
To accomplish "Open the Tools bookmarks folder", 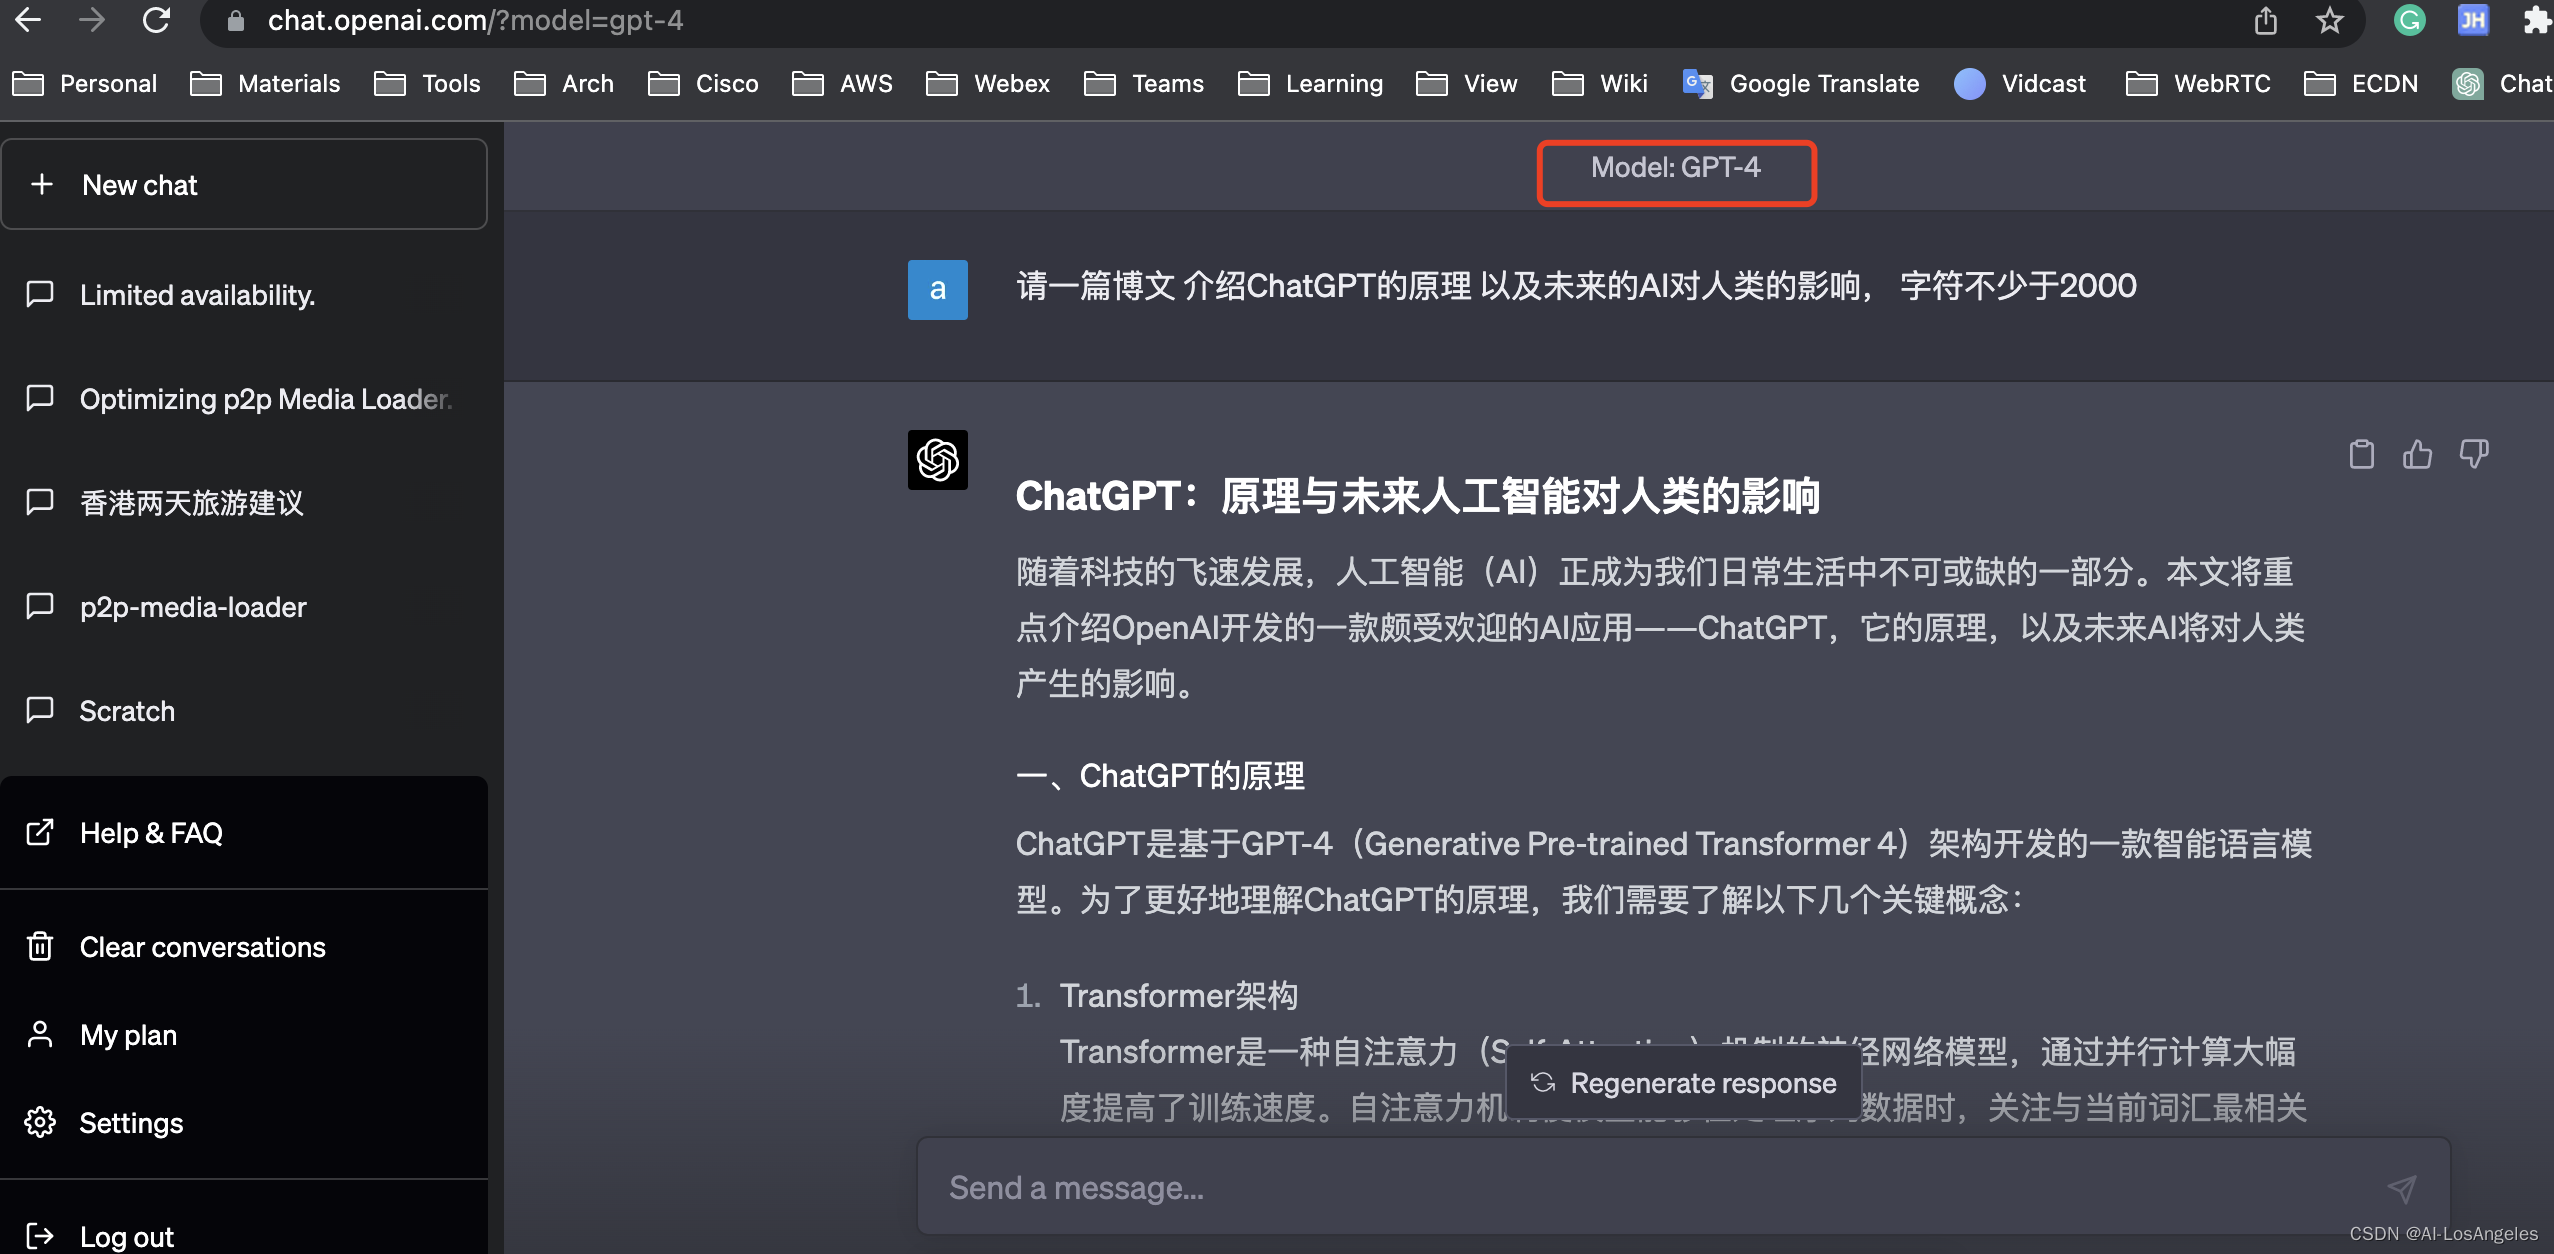I will tap(427, 83).
